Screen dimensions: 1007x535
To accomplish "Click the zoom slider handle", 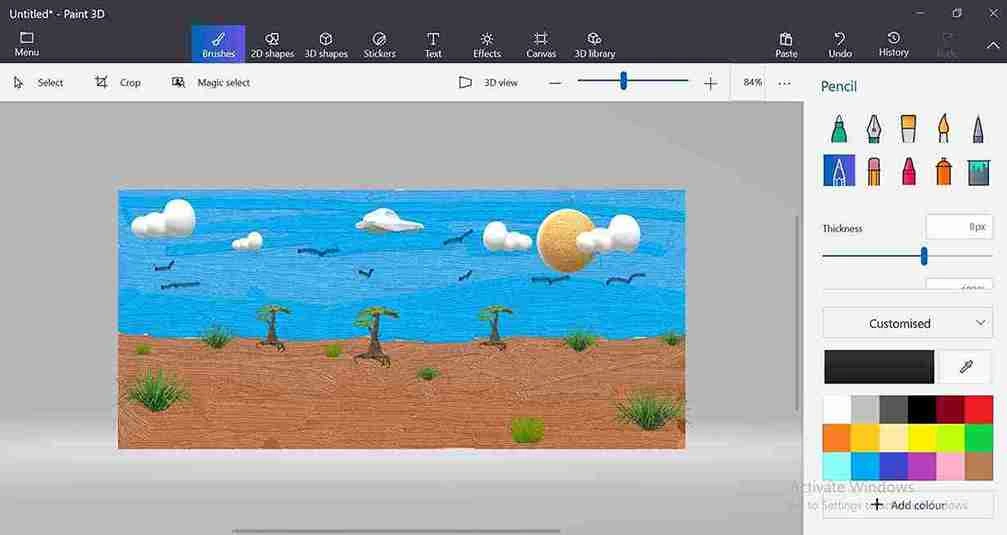I will pos(623,81).
